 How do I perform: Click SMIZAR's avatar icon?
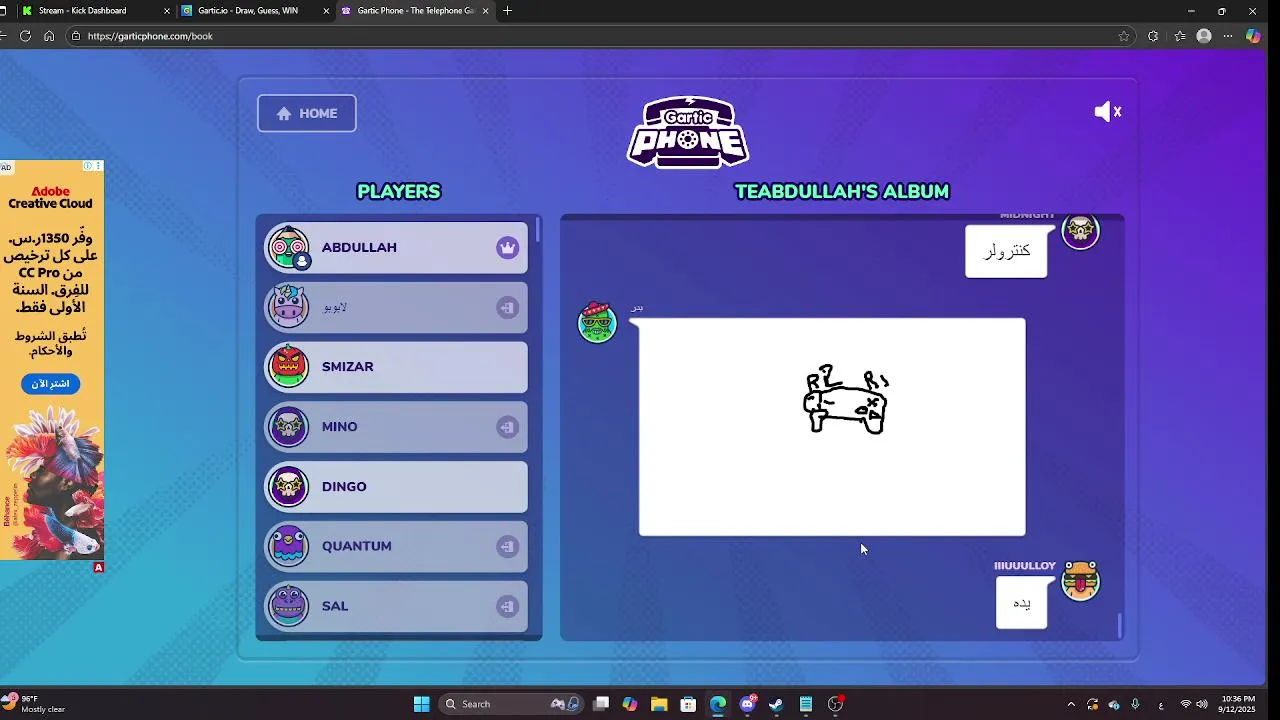point(289,367)
